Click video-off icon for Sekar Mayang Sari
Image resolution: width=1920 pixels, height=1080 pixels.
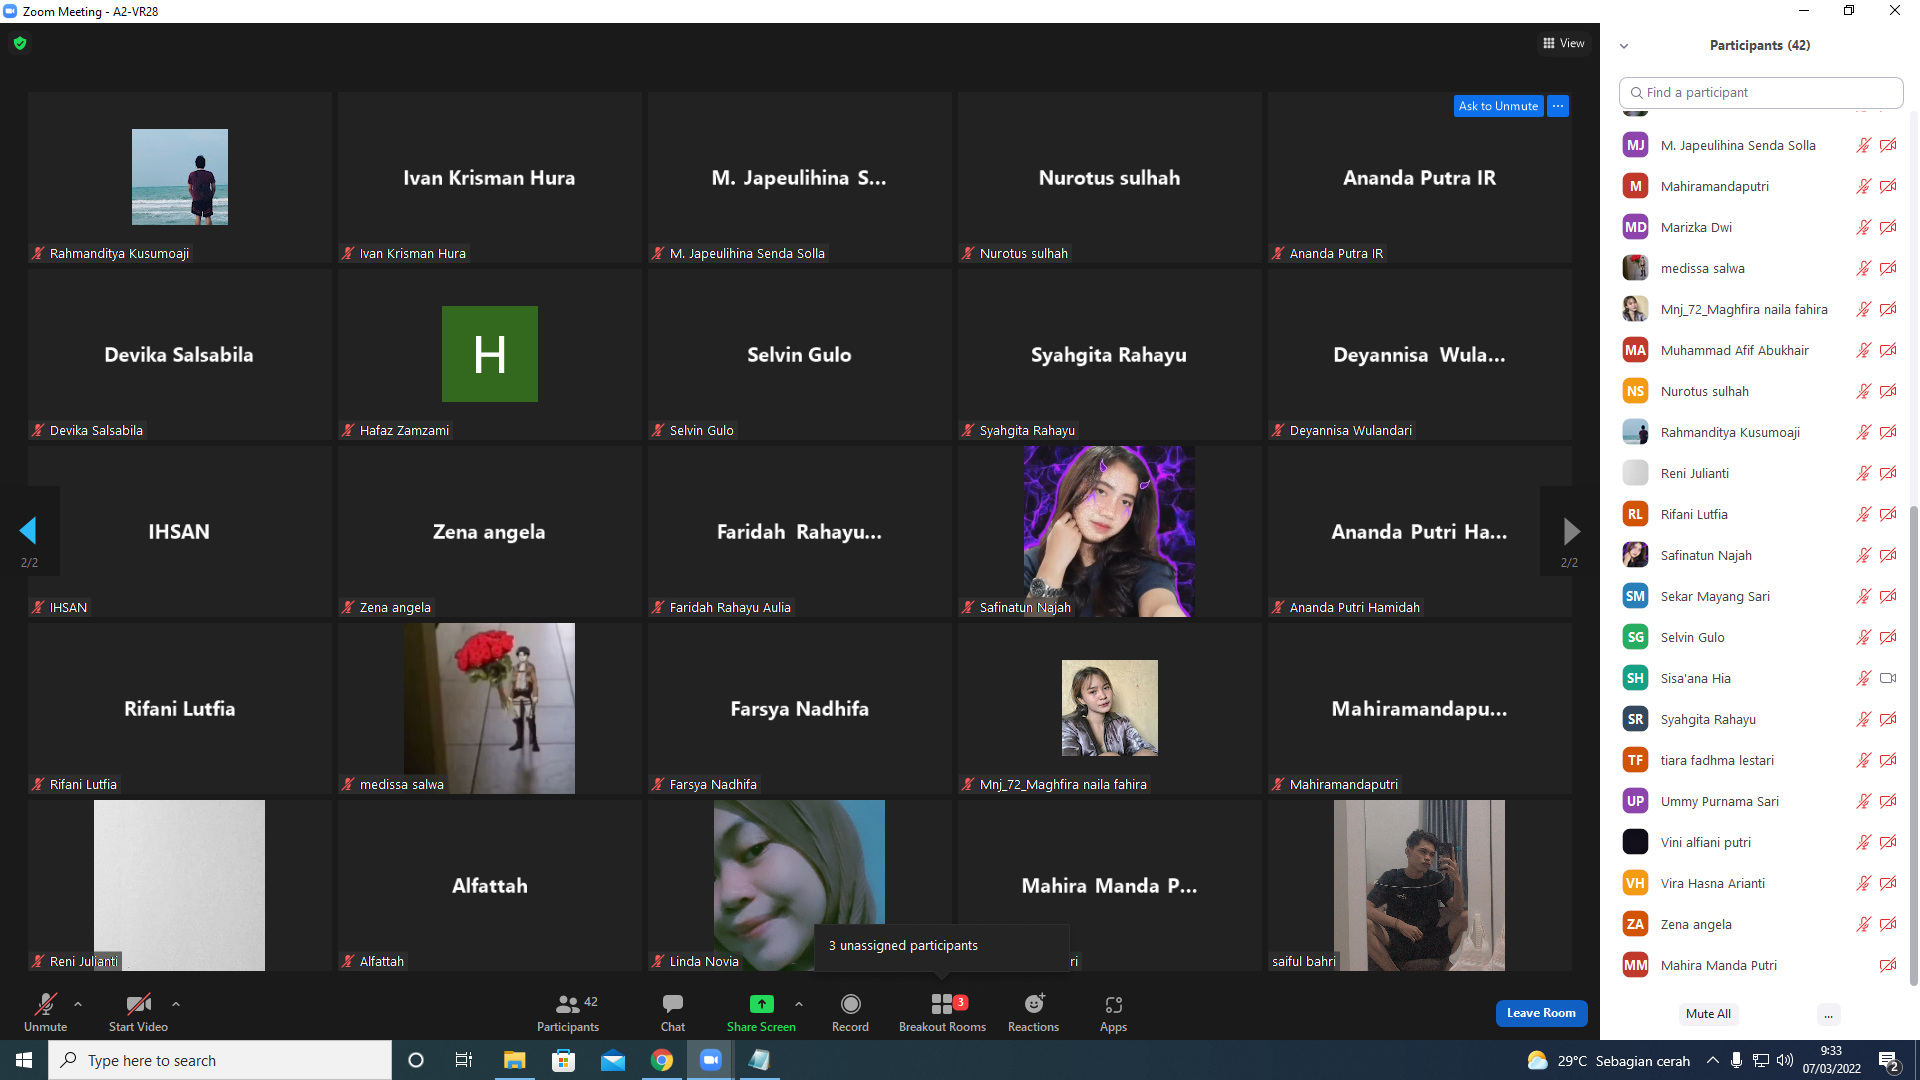(1888, 596)
